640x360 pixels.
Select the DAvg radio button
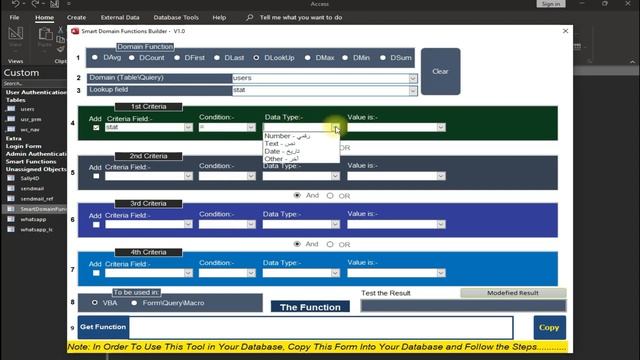point(95,58)
